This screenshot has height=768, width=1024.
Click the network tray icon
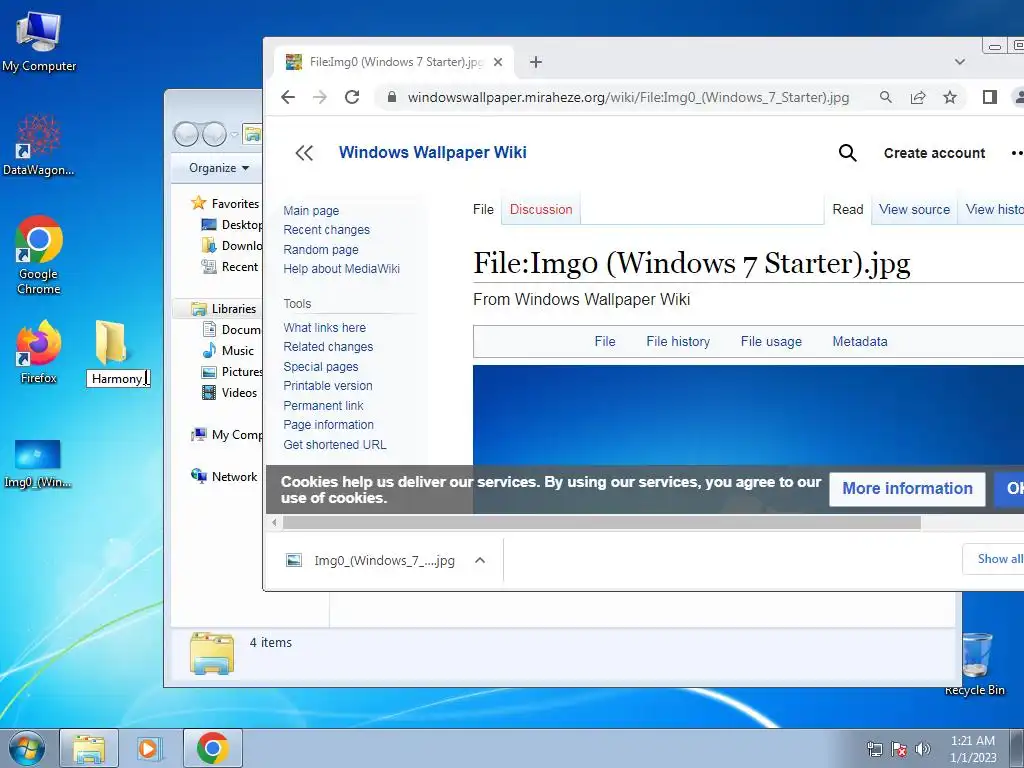coord(874,749)
